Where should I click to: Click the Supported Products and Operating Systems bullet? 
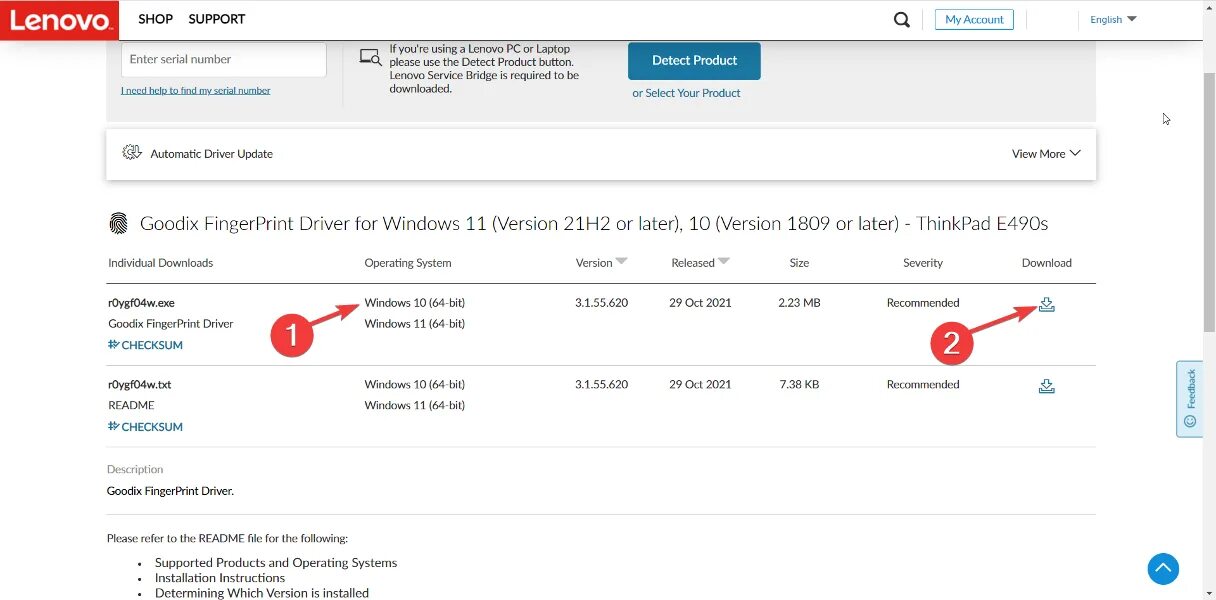[276, 563]
